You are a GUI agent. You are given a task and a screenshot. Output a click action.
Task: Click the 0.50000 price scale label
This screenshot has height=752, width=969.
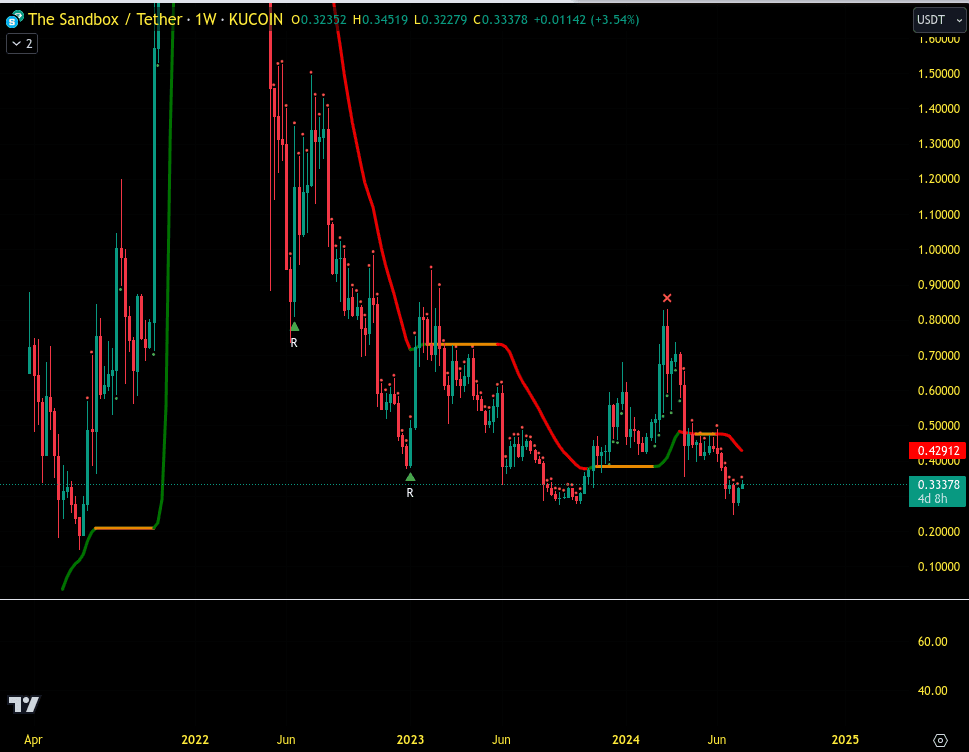939,426
